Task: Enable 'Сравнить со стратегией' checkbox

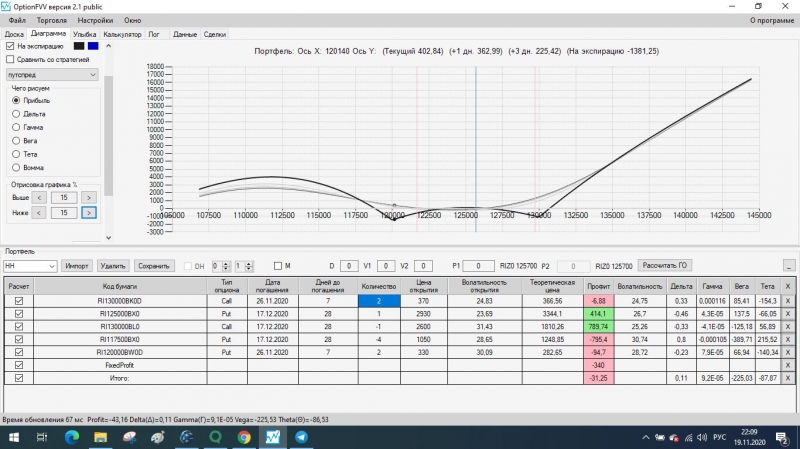Action: pos(10,59)
